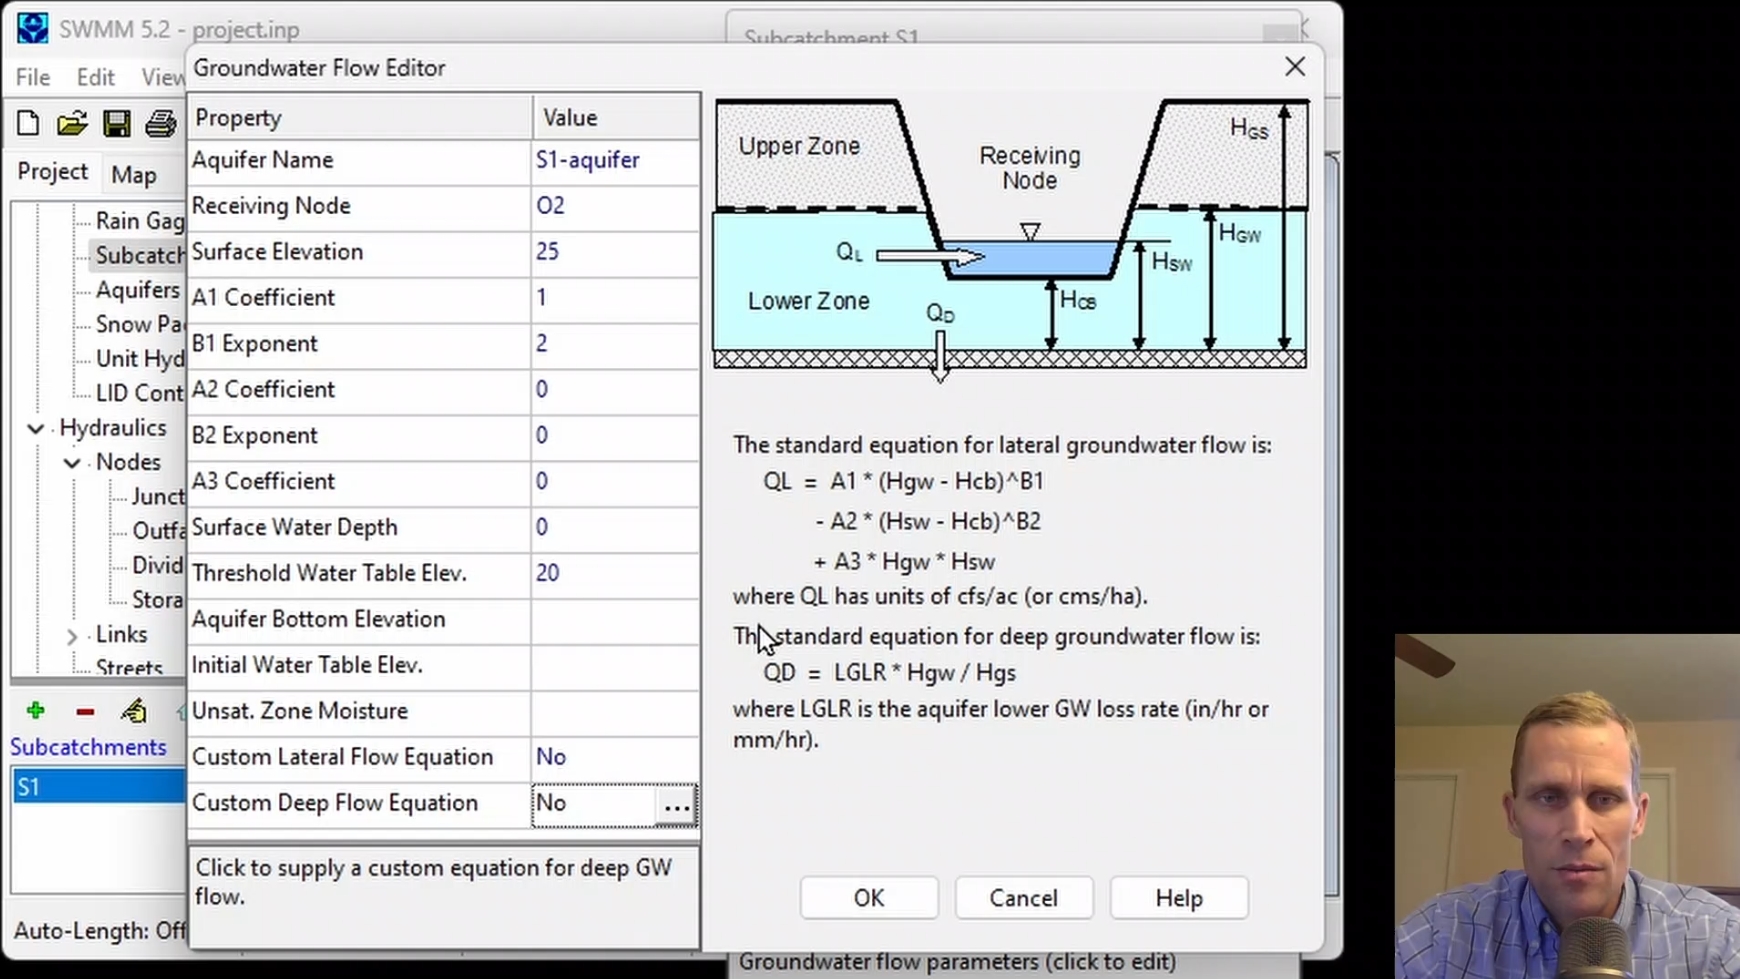Click the Surface Elevation value 25

point(615,252)
